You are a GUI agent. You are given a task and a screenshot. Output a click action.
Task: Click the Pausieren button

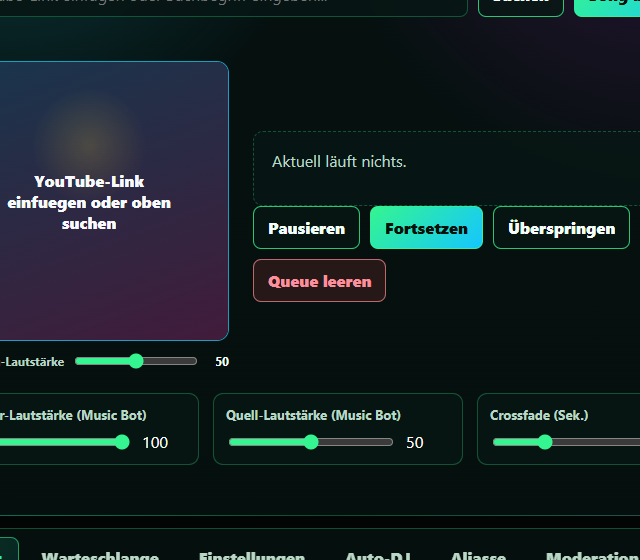306,228
